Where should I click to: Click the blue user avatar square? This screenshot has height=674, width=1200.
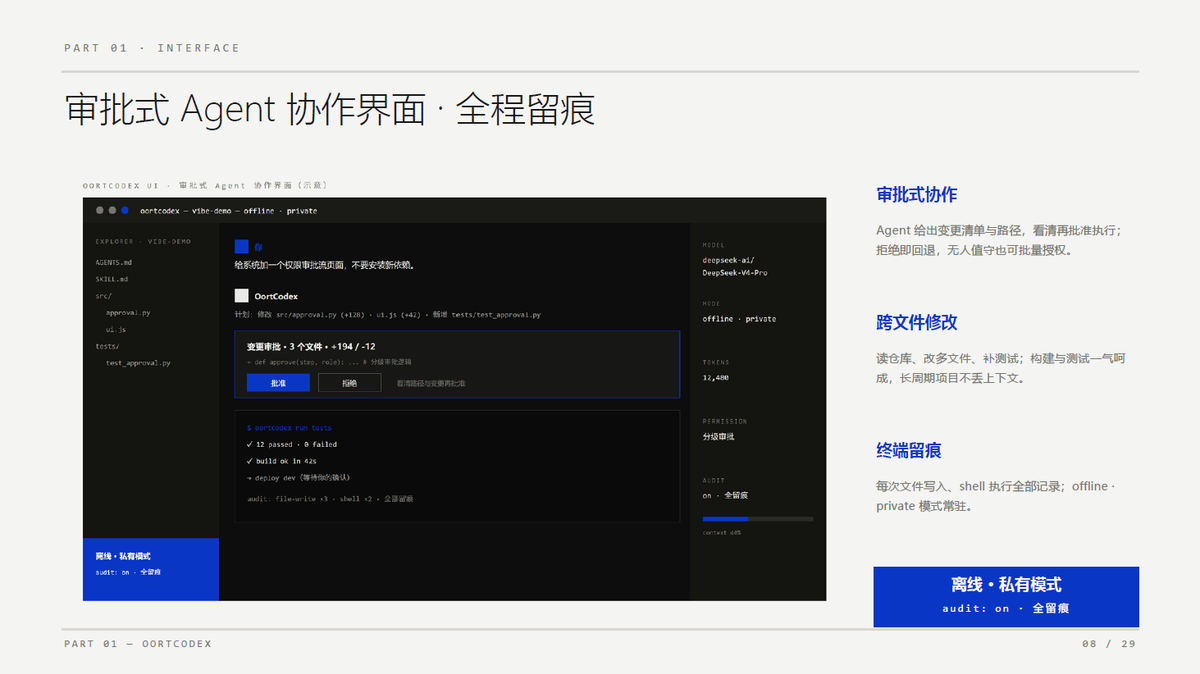(241, 247)
